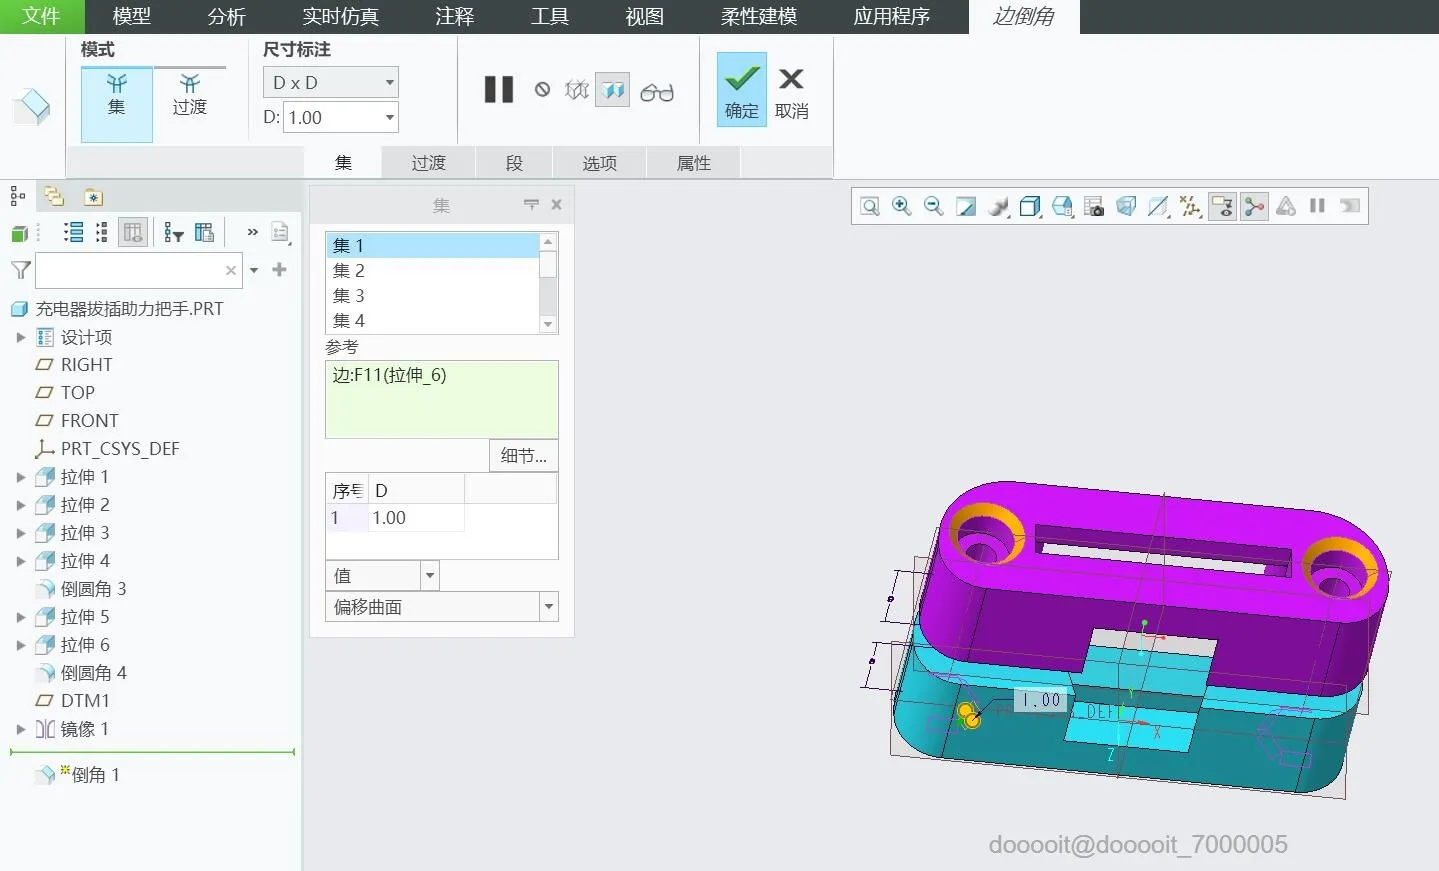
Task: Click the expand all tree icon
Action: click(x=73, y=233)
